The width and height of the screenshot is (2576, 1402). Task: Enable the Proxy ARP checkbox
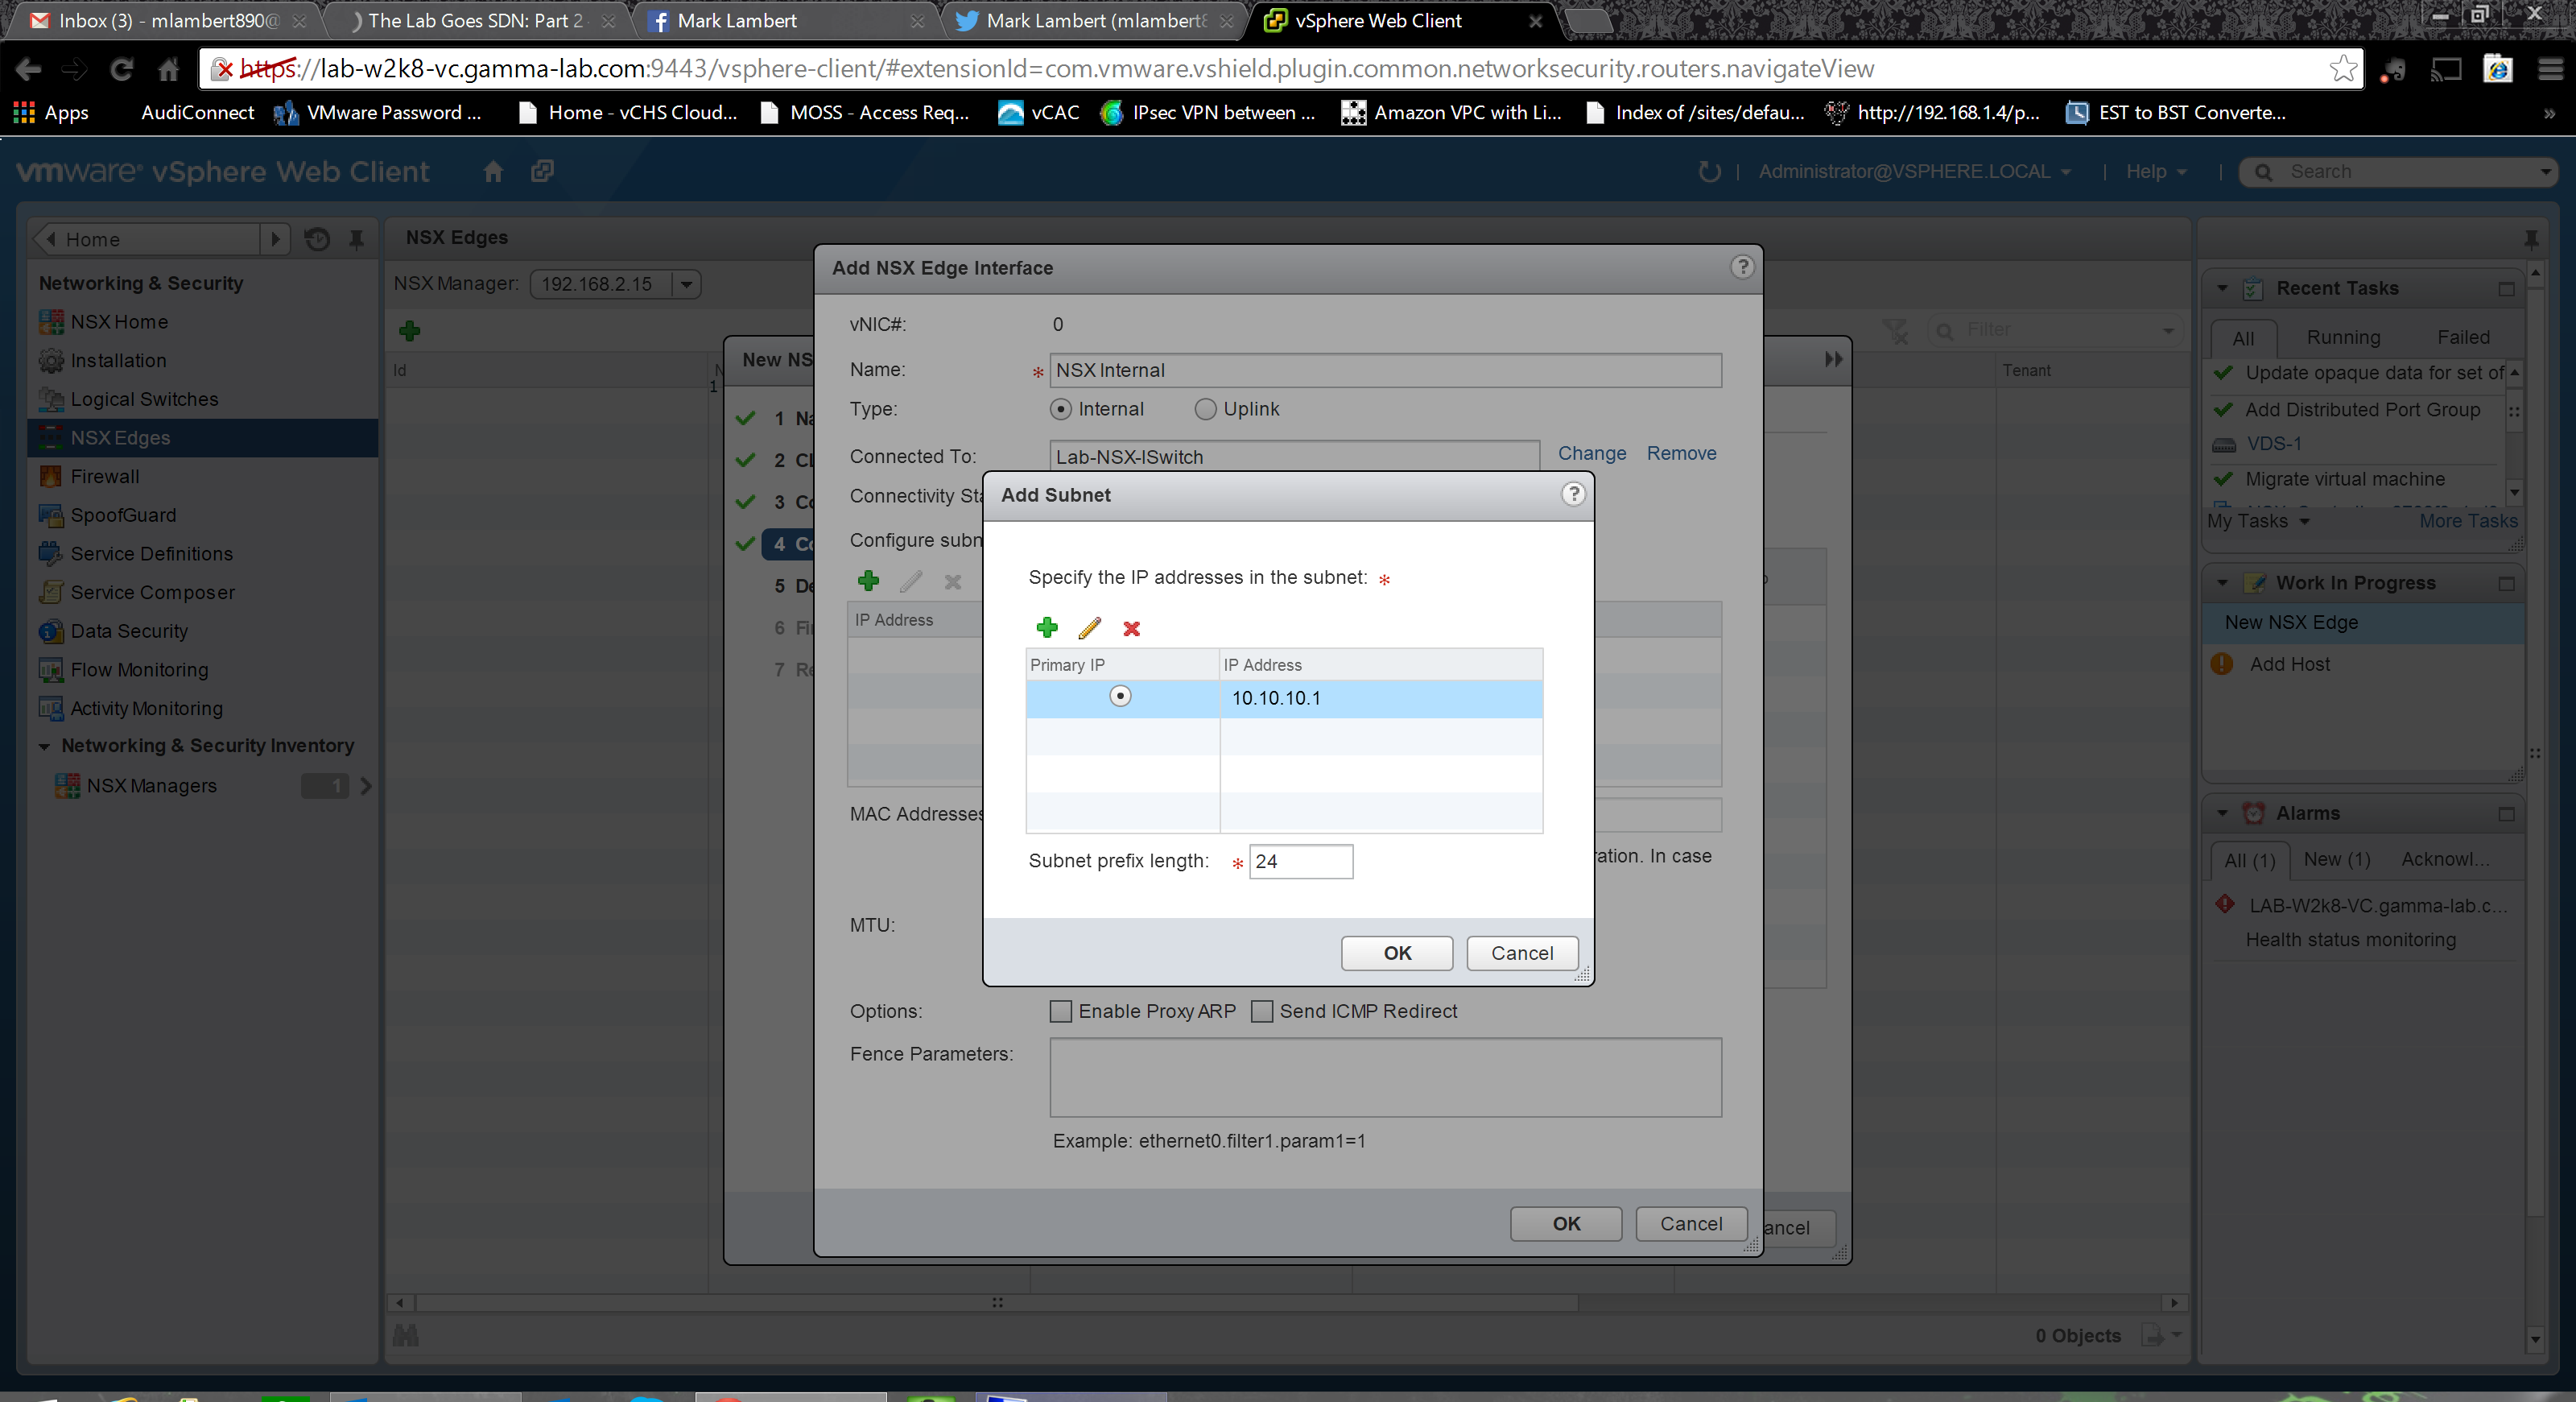1060,1011
